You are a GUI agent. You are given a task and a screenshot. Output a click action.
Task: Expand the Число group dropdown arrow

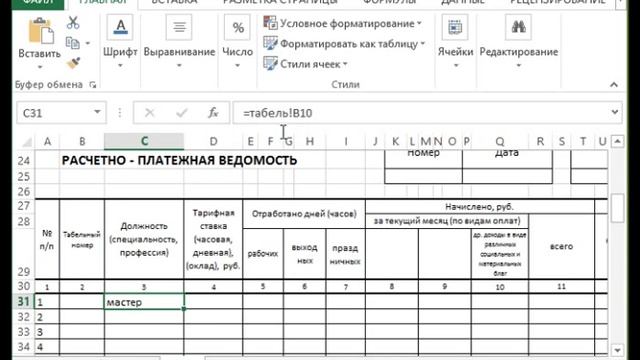pos(237,65)
